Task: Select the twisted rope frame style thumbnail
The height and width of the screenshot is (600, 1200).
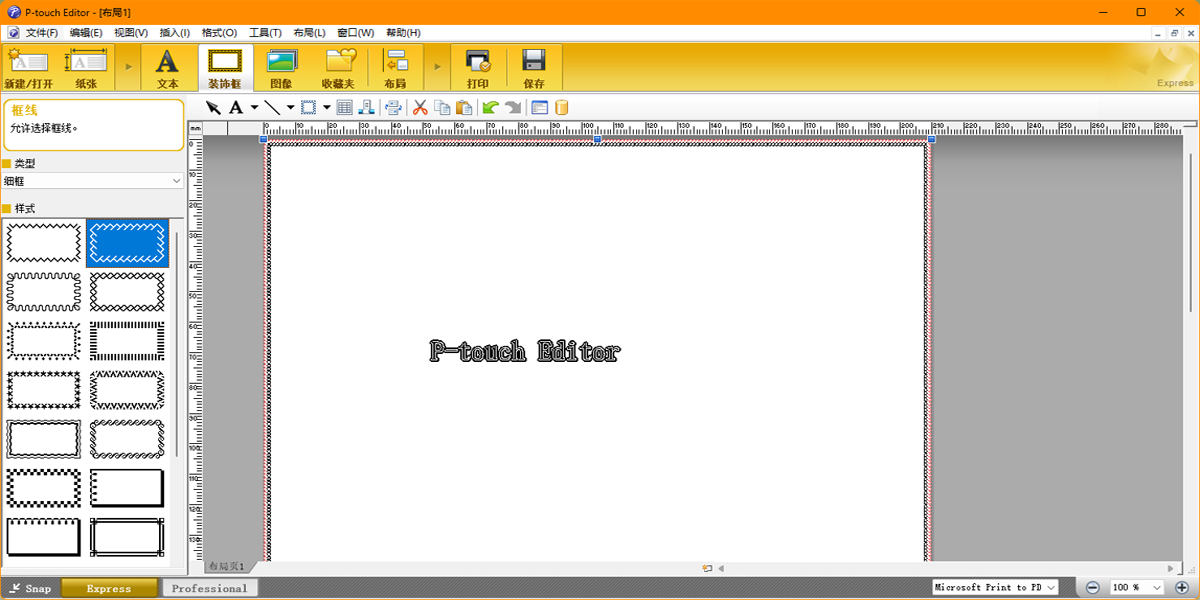Action: 127,439
